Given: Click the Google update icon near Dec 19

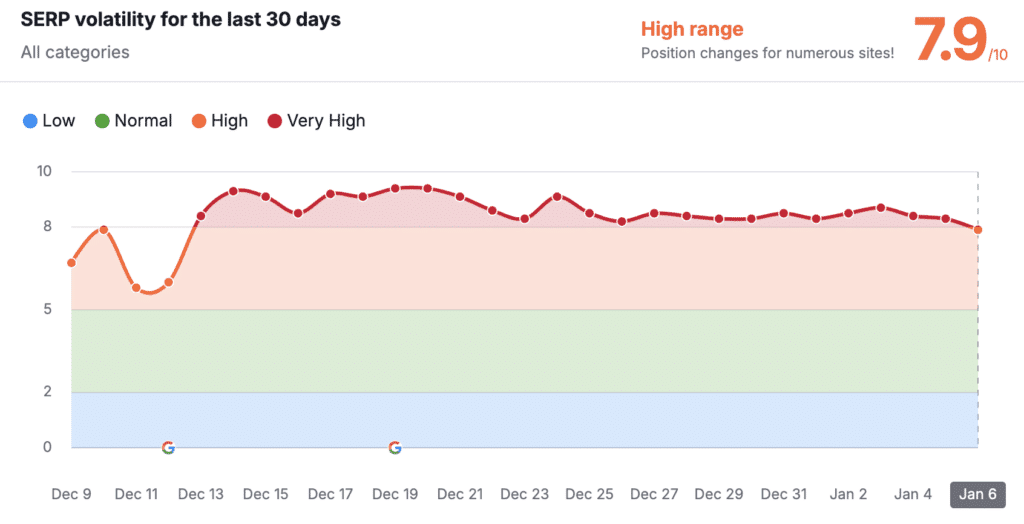Looking at the screenshot, I should coord(395,448).
